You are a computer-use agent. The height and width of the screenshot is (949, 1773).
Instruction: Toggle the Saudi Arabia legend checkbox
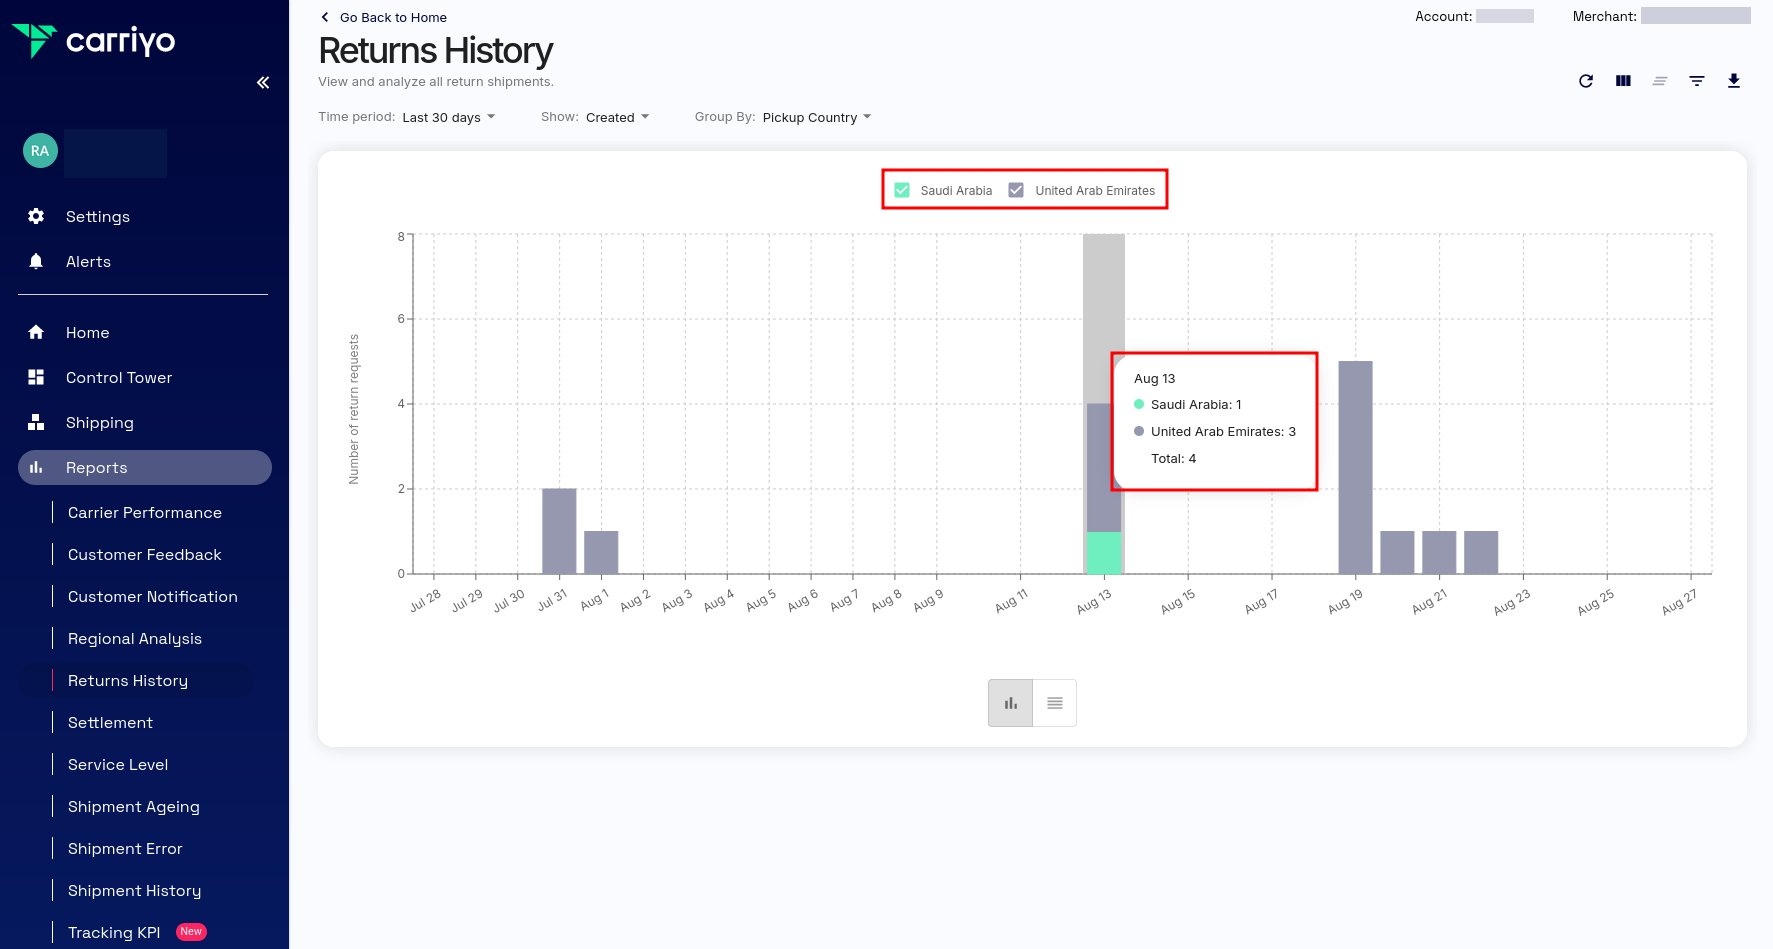pos(902,189)
